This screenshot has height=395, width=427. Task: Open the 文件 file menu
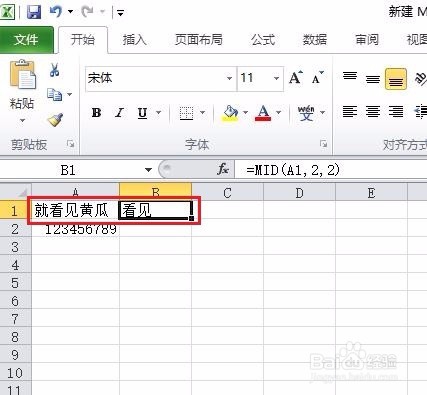pos(26,40)
